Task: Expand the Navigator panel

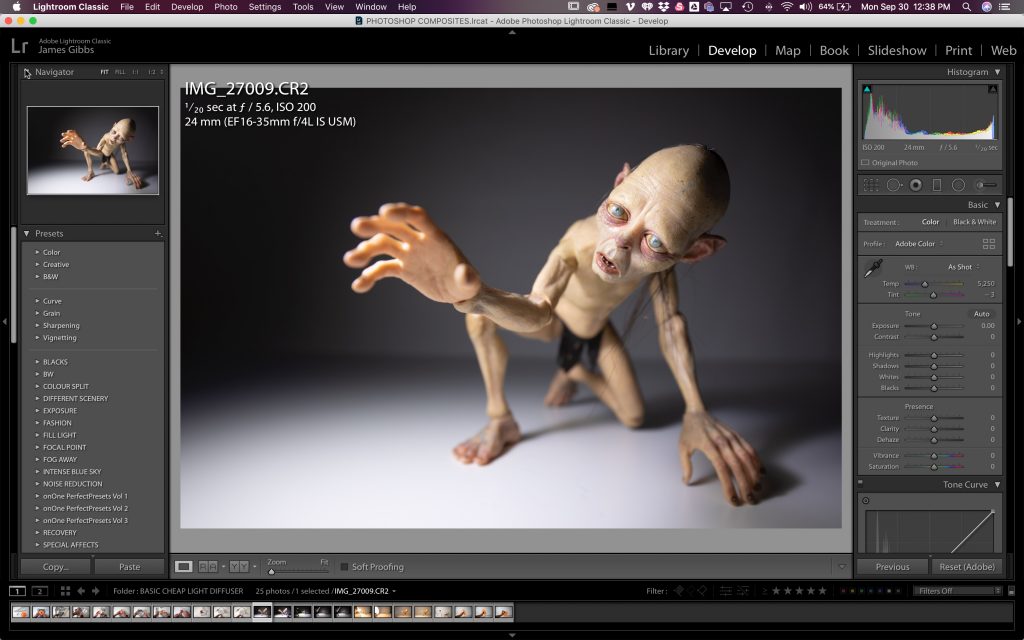Action: click(27, 72)
